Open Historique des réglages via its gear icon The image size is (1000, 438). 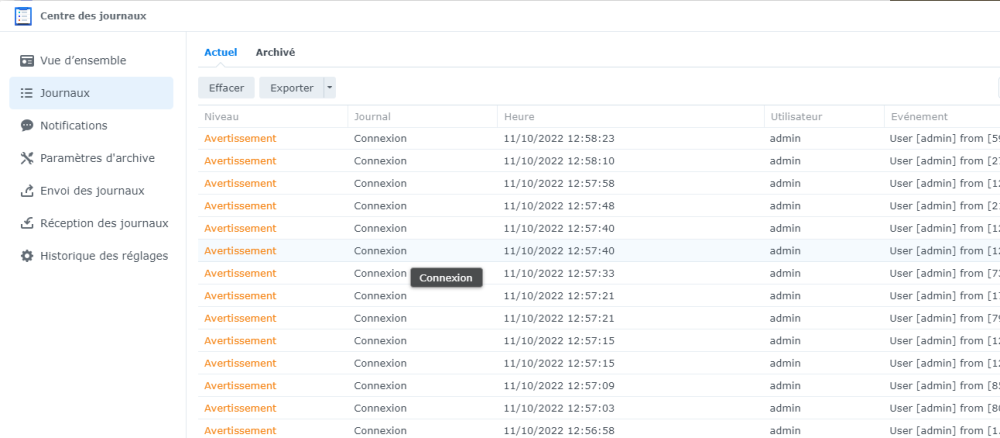pos(27,256)
